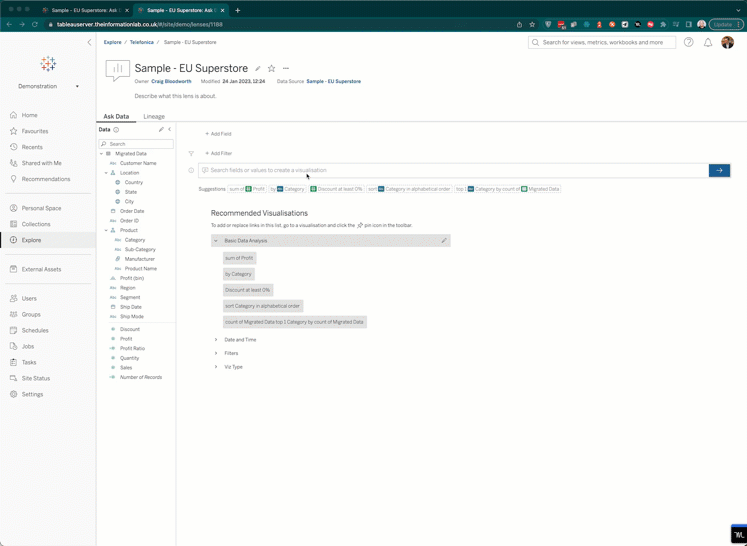Open notifications bell
Image resolution: width=747 pixels, height=546 pixels.
tap(708, 42)
